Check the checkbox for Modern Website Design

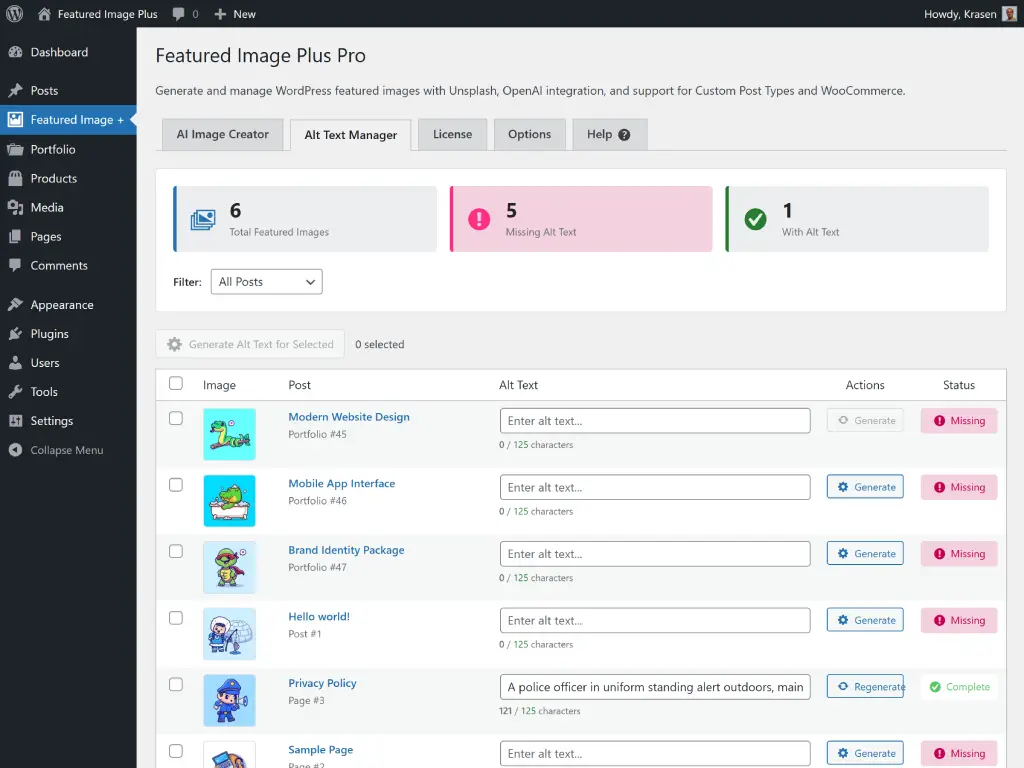click(x=176, y=418)
